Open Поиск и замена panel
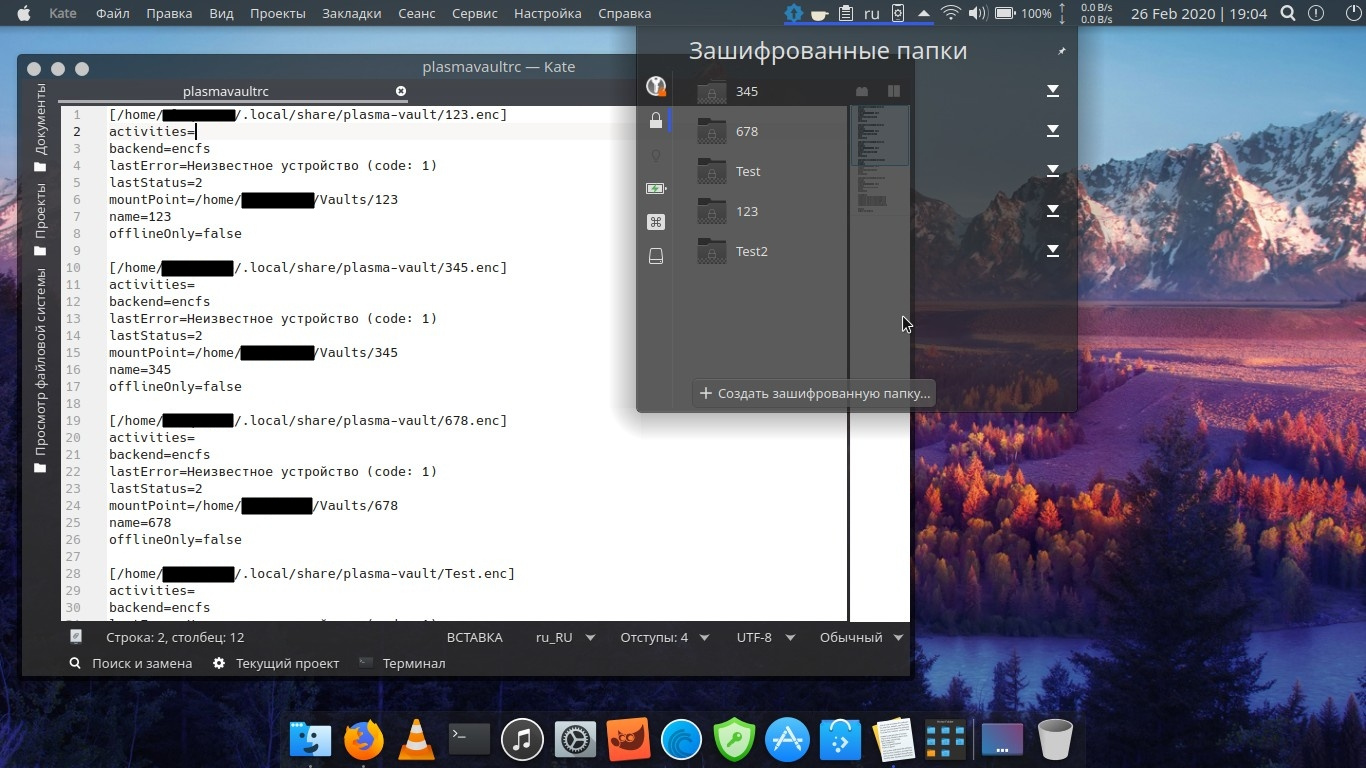The image size is (1366, 768). (x=131, y=663)
